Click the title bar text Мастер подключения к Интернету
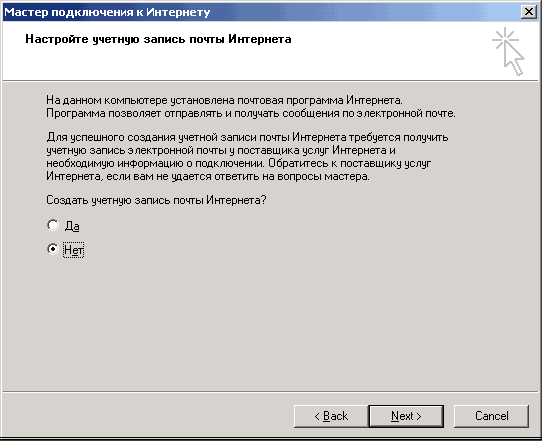This screenshot has width=542, height=441. click(107, 12)
